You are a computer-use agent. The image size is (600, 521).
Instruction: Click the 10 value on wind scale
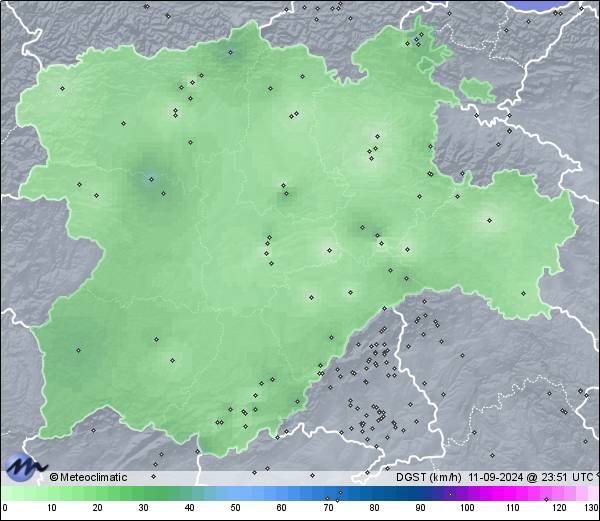tap(52, 508)
